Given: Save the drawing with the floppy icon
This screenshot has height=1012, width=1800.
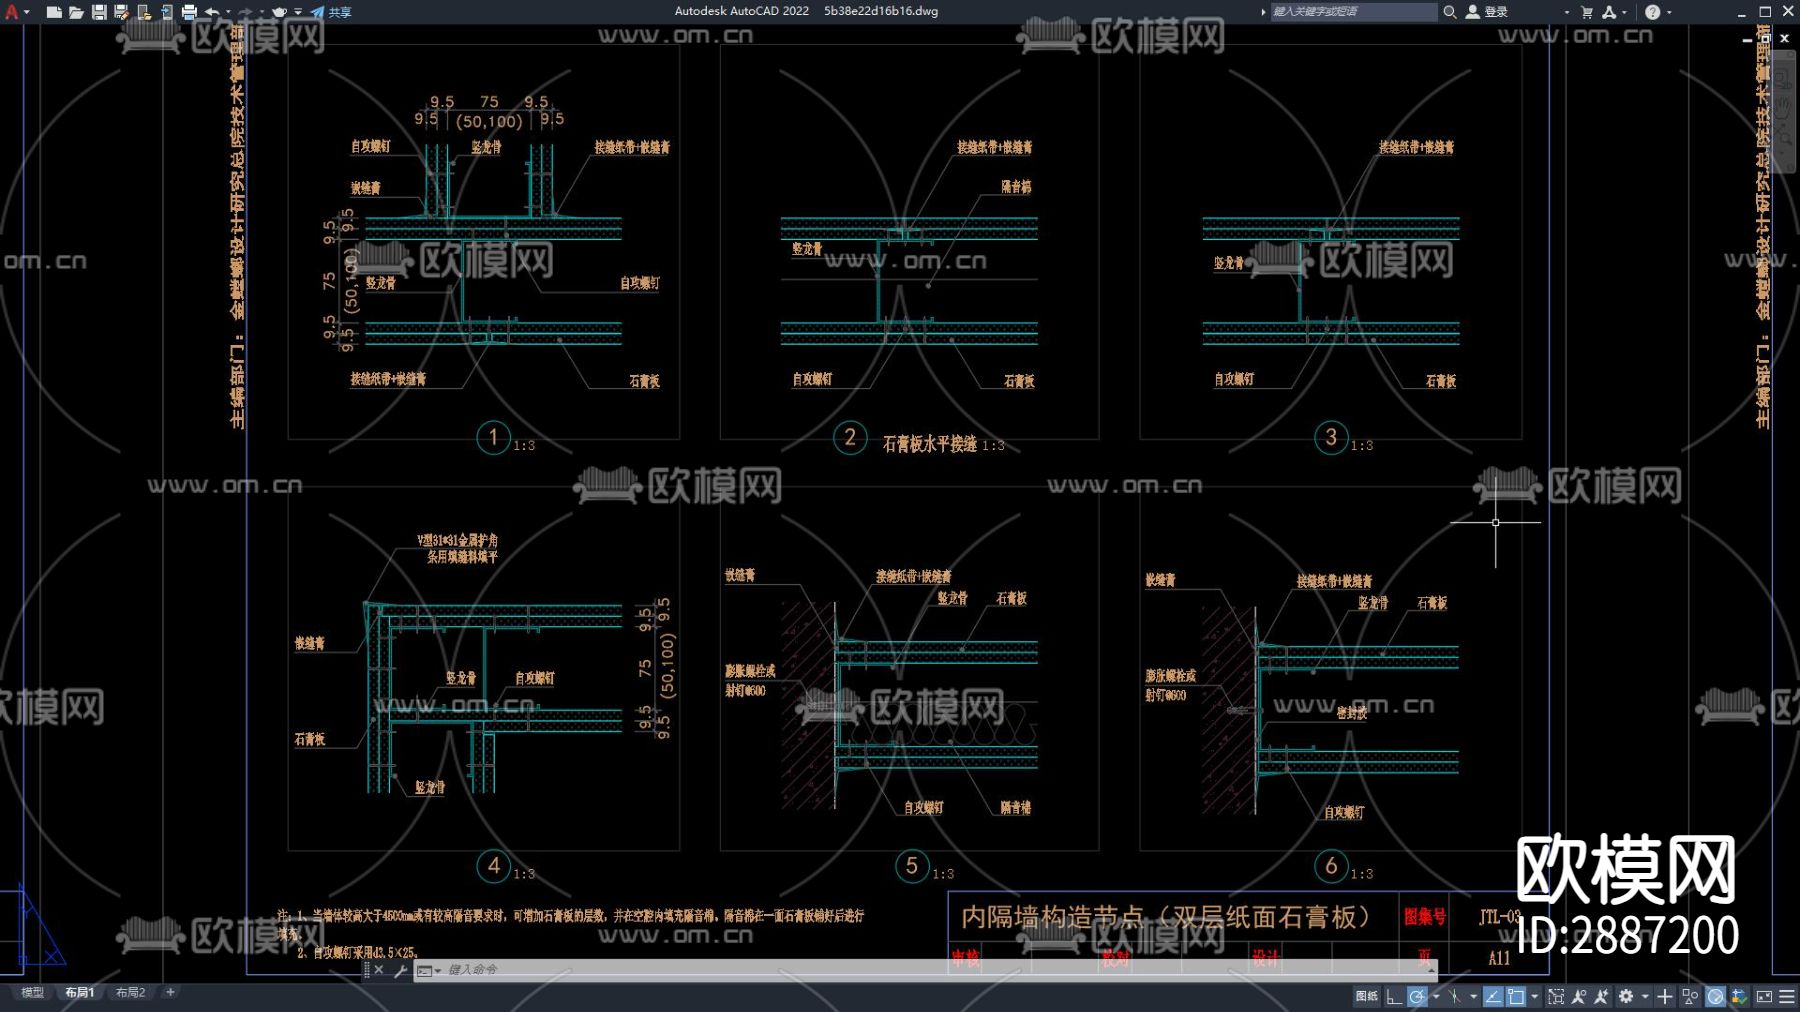Looking at the screenshot, I should [x=99, y=12].
